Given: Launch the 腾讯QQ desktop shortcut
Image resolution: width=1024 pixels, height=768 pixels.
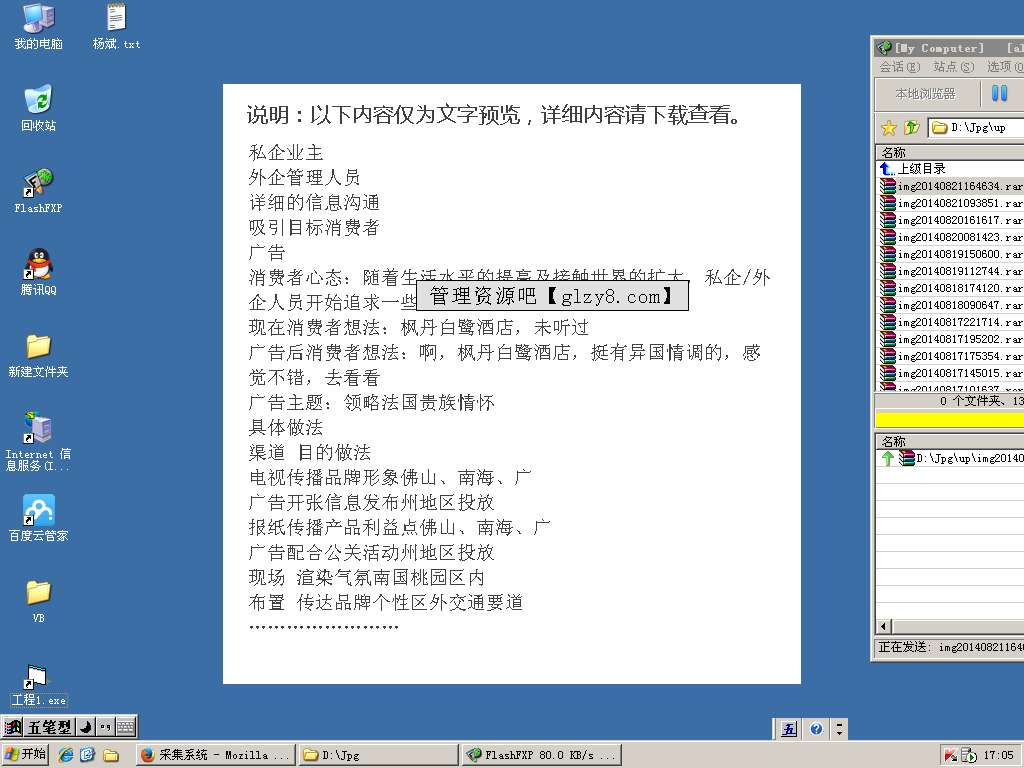Looking at the screenshot, I should click(39, 272).
